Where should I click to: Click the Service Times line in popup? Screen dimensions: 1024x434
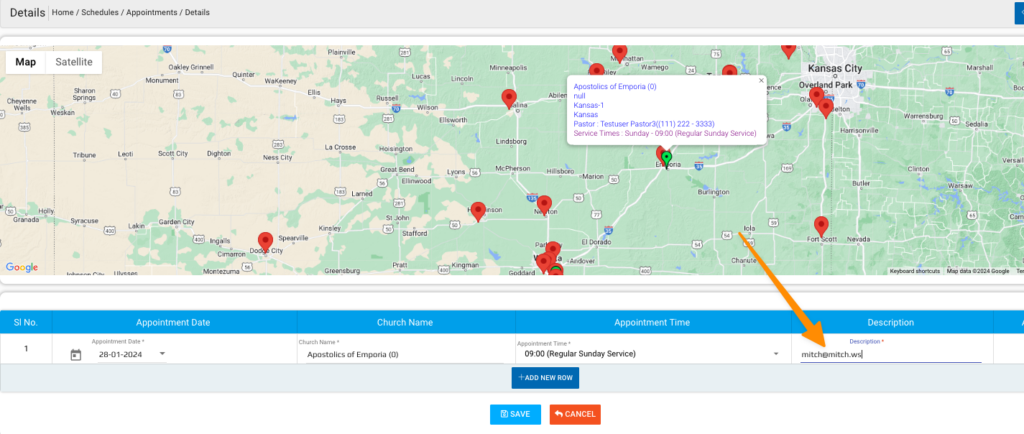point(665,133)
